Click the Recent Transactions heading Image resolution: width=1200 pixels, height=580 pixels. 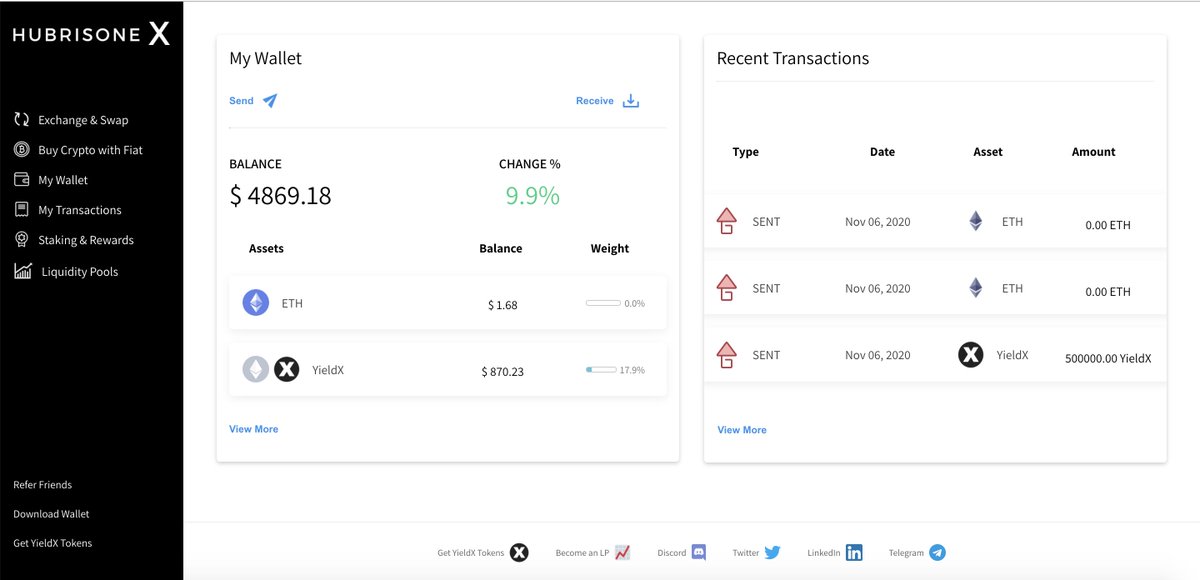coord(793,58)
